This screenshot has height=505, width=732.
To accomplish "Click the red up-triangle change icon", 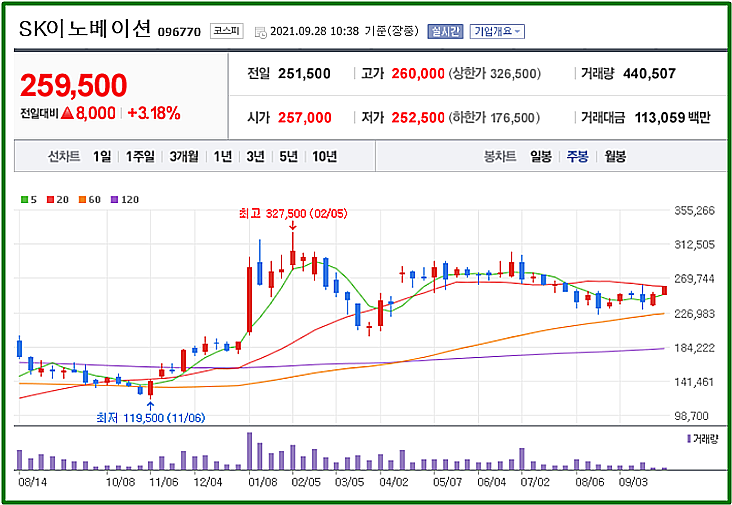I will pyautogui.click(x=67, y=113).
